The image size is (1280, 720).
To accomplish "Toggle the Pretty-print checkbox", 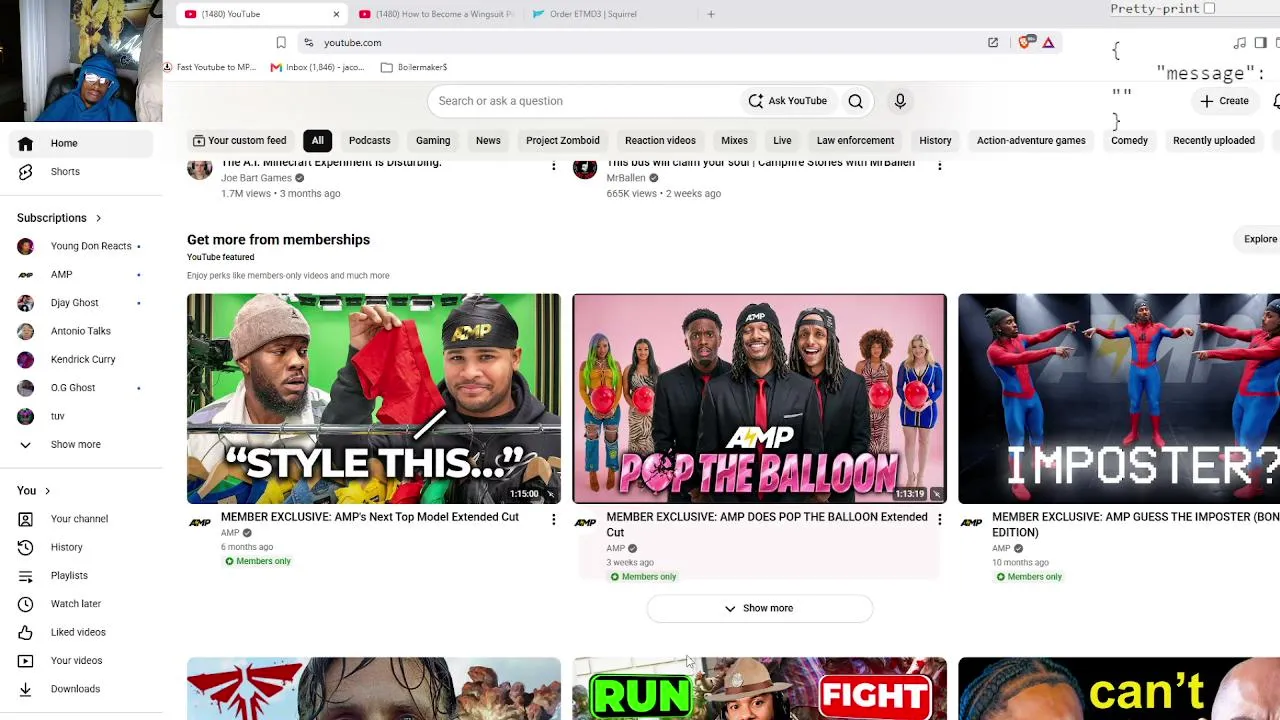I will click(x=1209, y=9).
